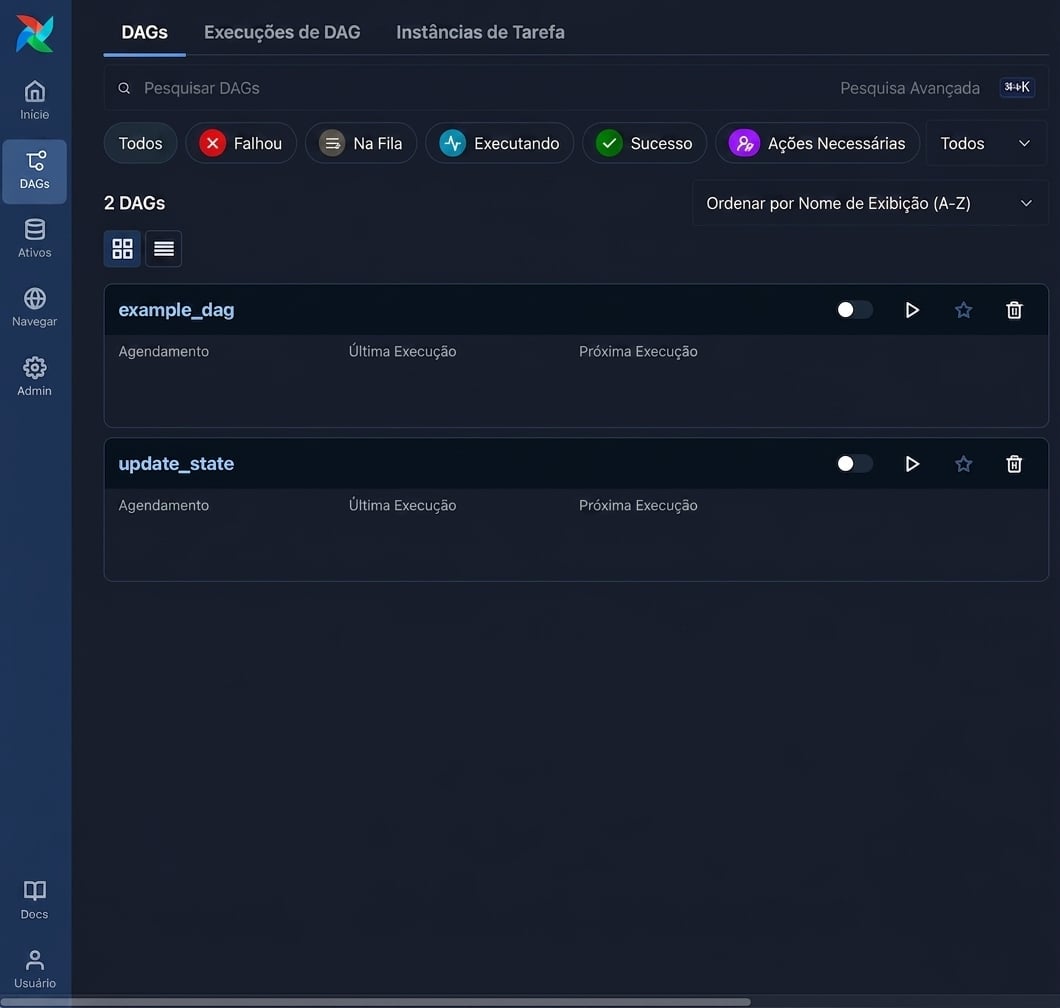Open example_dag details link
Image resolution: width=1060 pixels, height=1008 pixels.
click(176, 310)
